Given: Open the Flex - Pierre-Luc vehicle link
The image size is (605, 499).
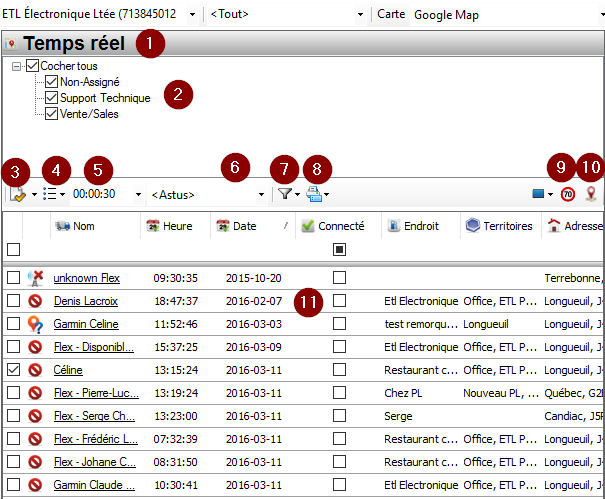Looking at the screenshot, I should coord(93,393).
